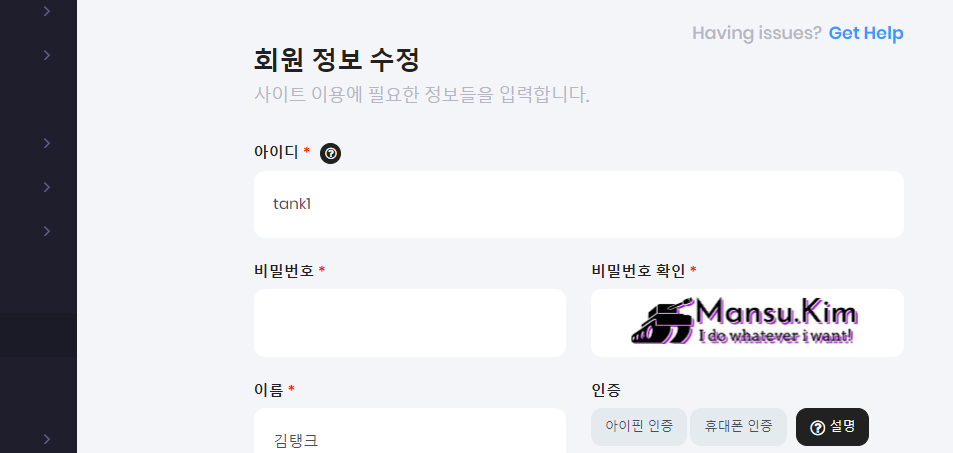953x453 pixels.
Task: Expand the topmost sidebar chevron
Action: 47,12
